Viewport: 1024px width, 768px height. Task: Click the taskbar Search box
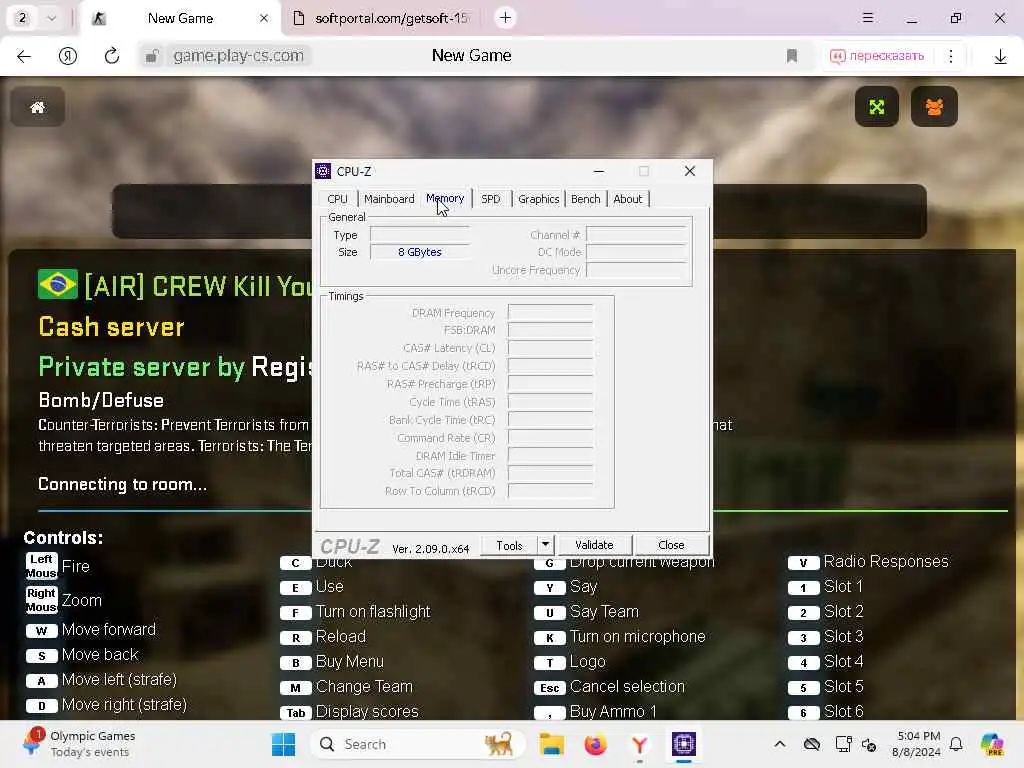click(418, 744)
